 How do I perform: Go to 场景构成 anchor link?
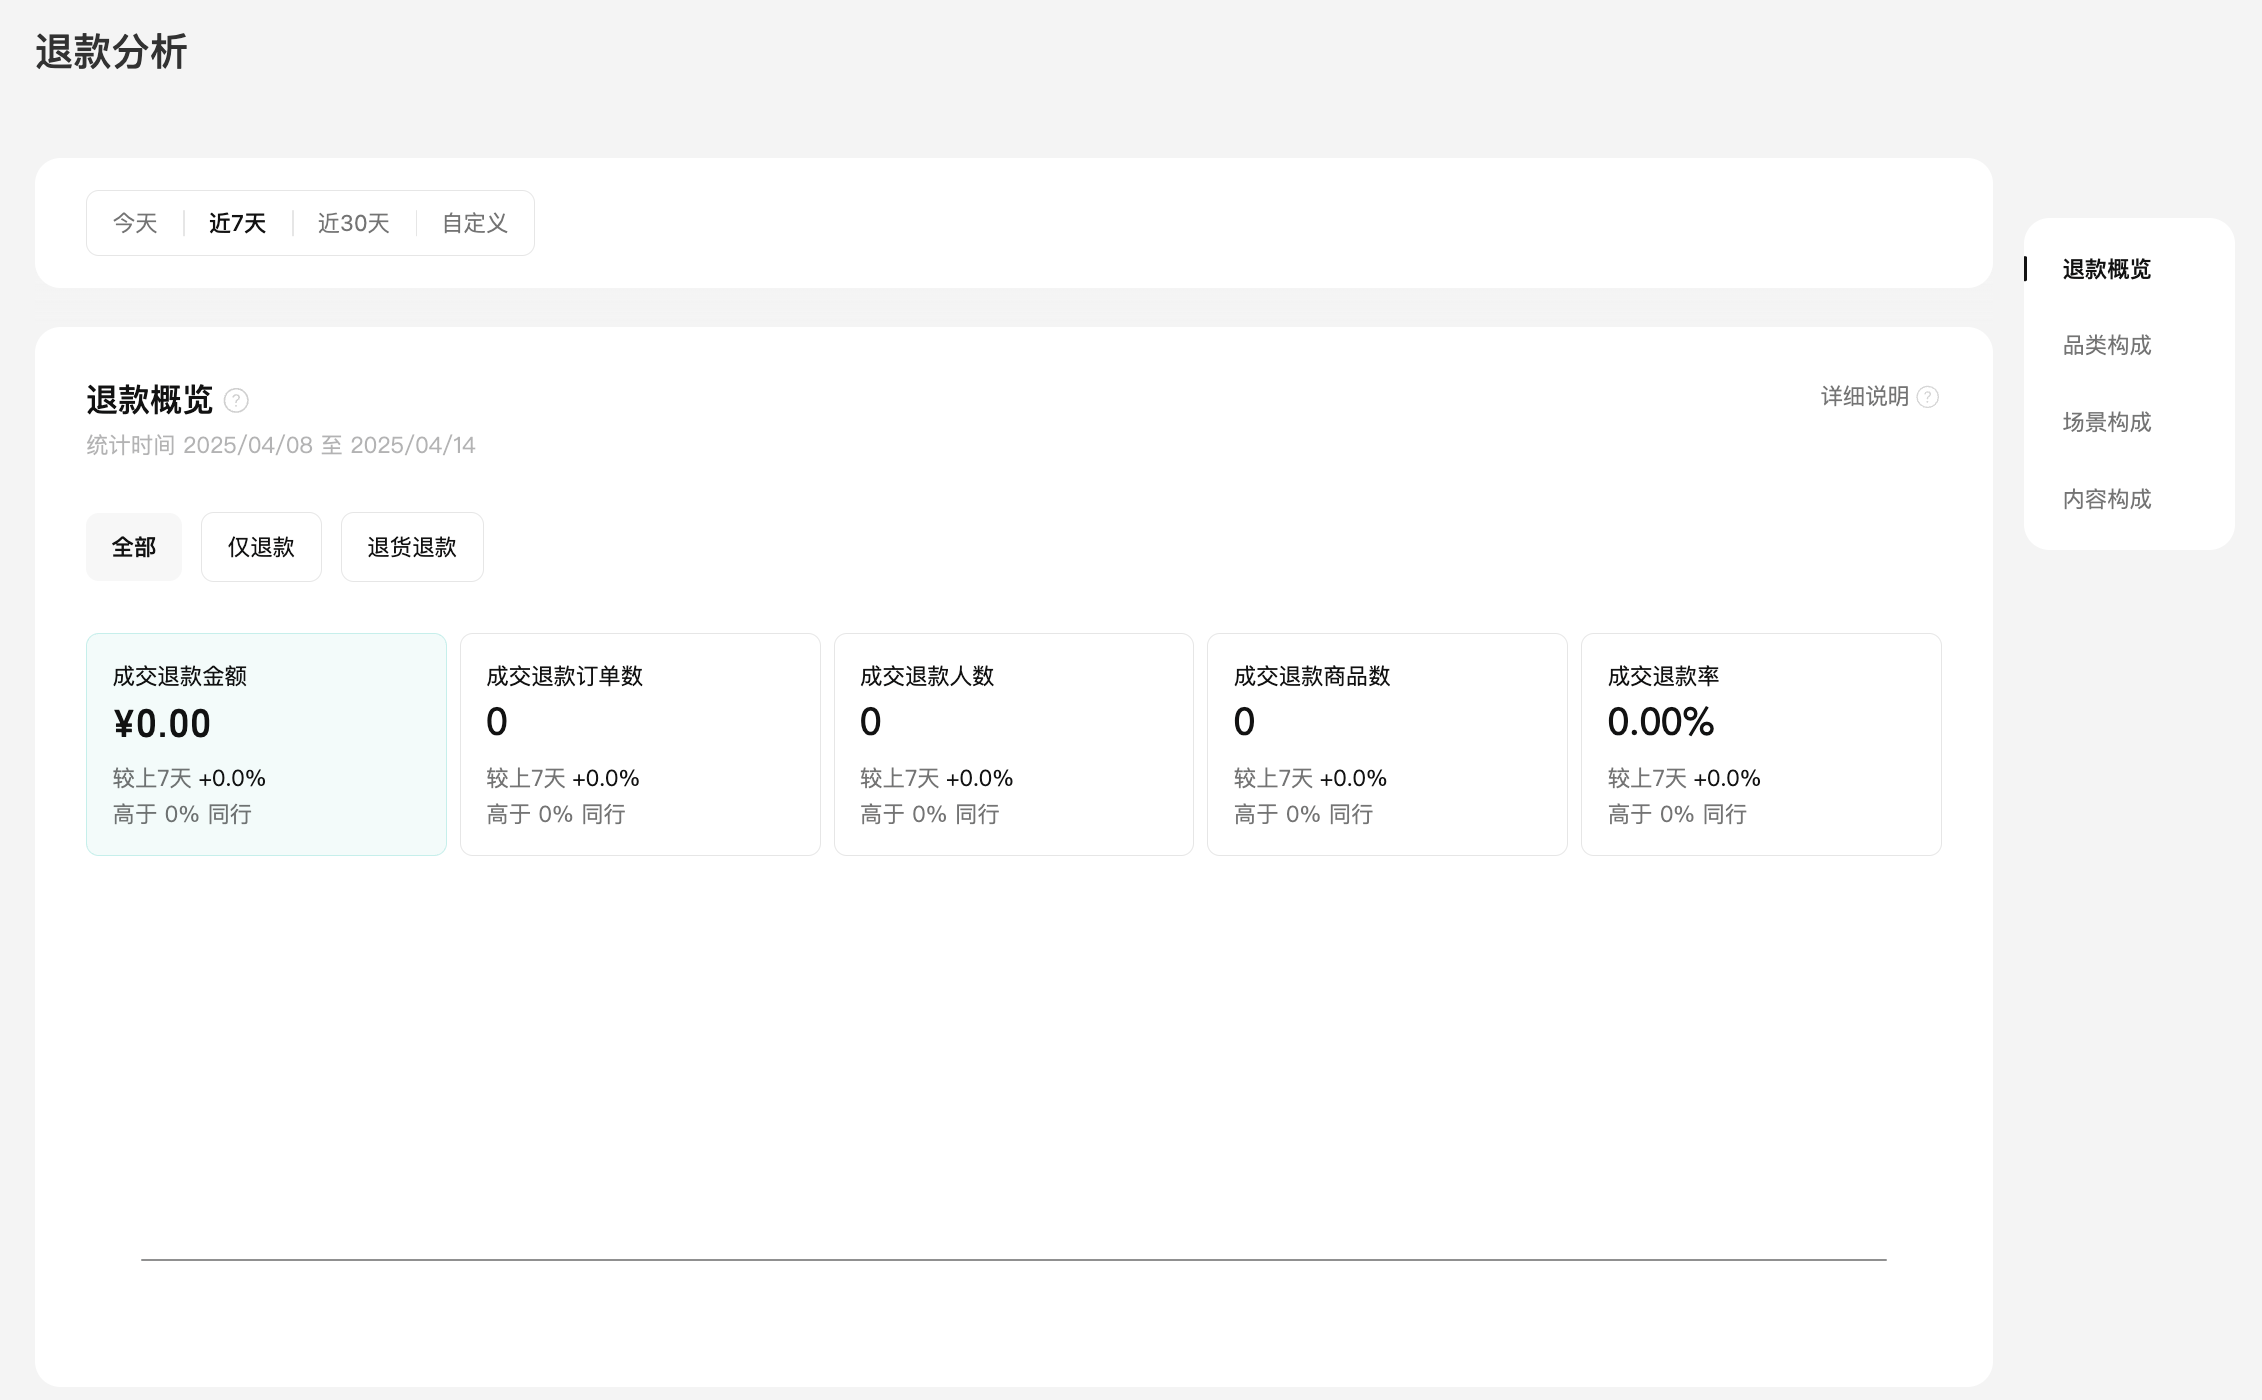(x=2106, y=422)
